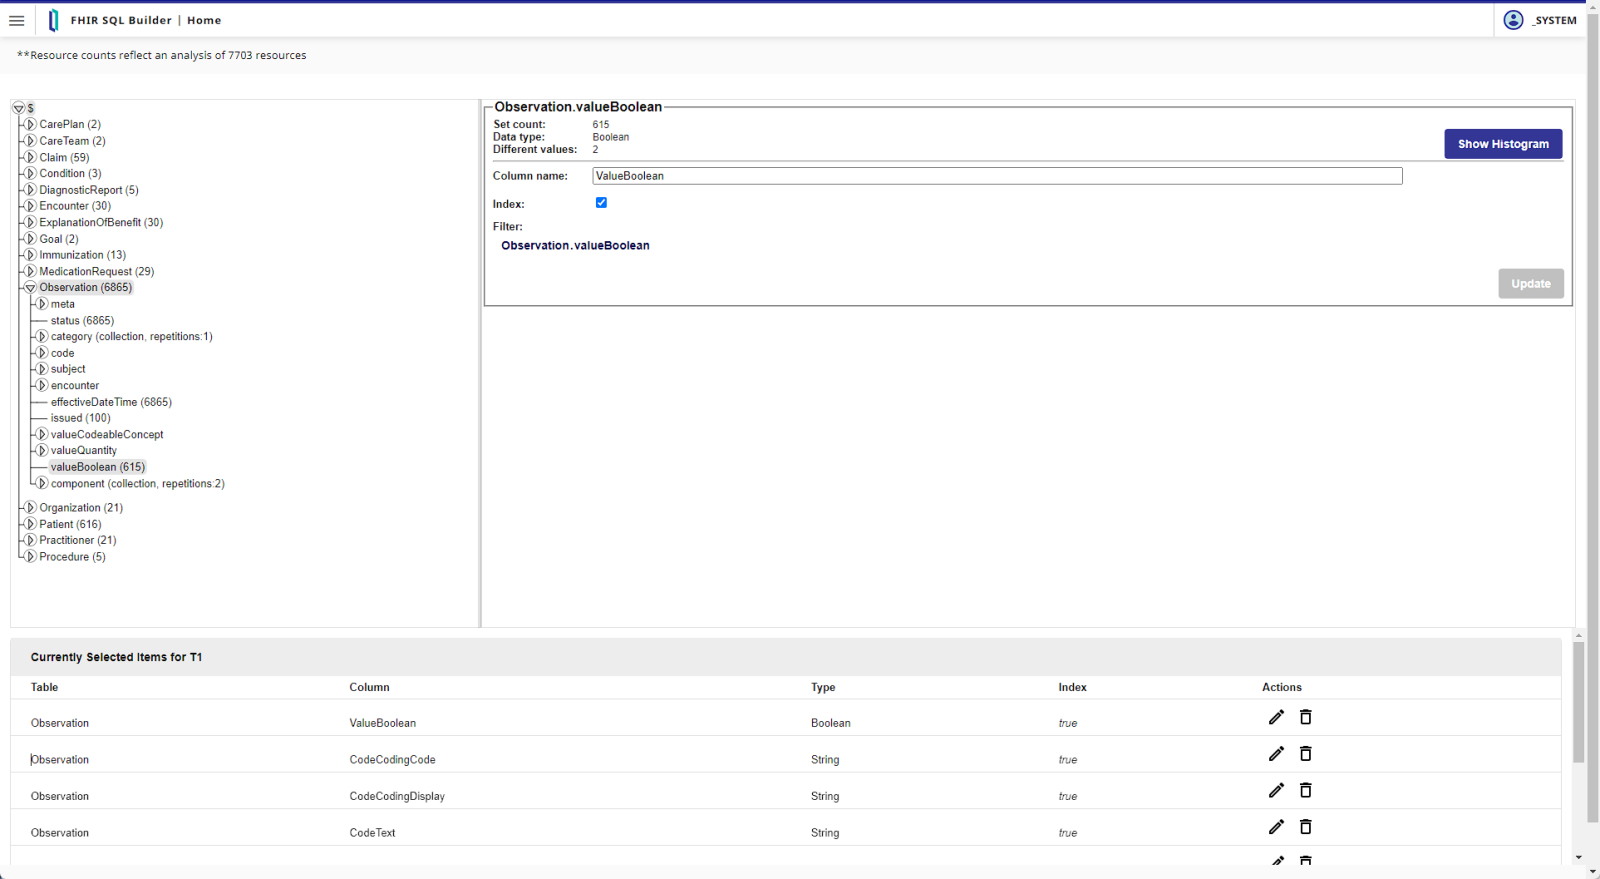
Task: Click the FHIR SQL Builder logo
Action: pos(53,20)
